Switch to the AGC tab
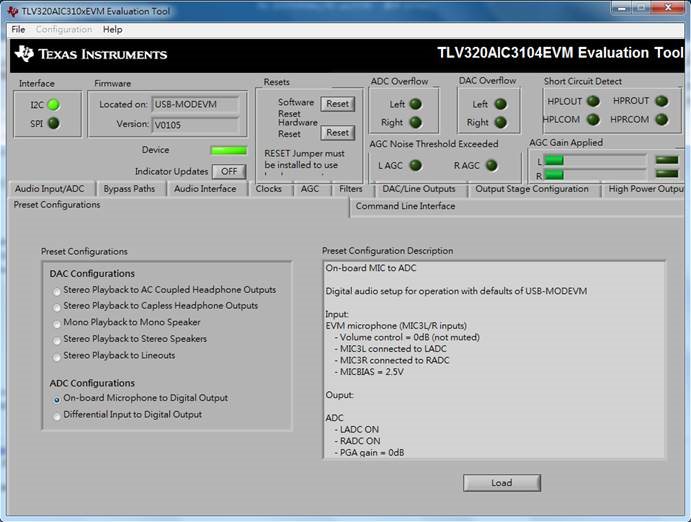691x522 pixels. pyautogui.click(x=310, y=189)
